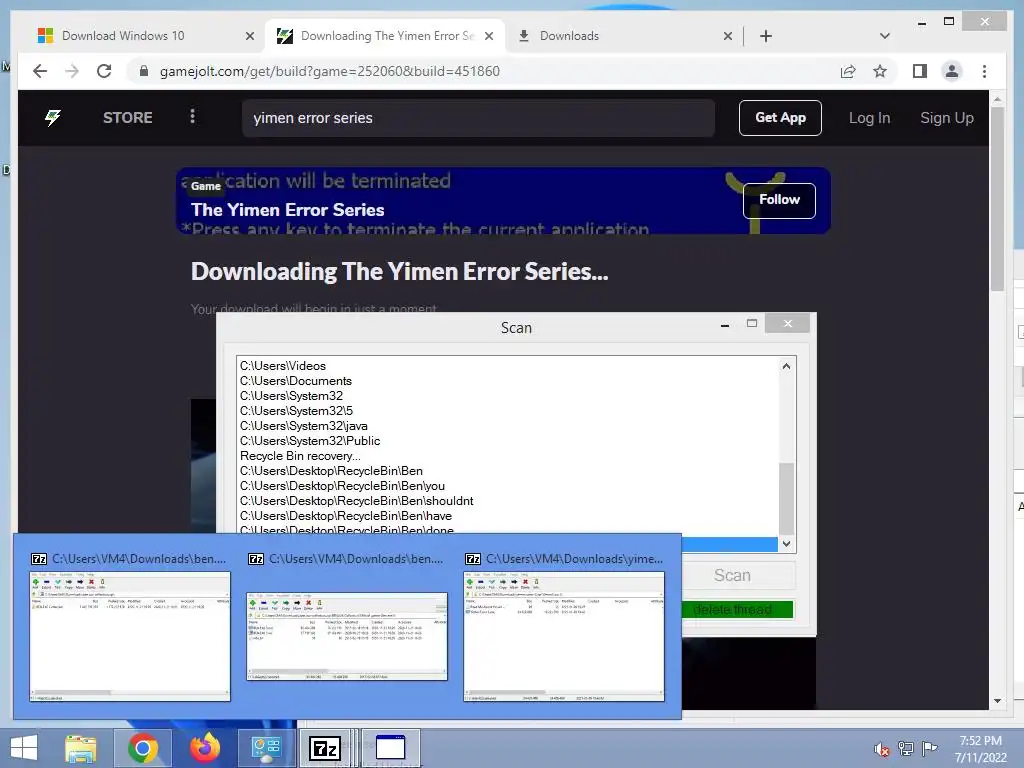1024x768 pixels.
Task: Open the STORE link
Action: (x=127, y=118)
